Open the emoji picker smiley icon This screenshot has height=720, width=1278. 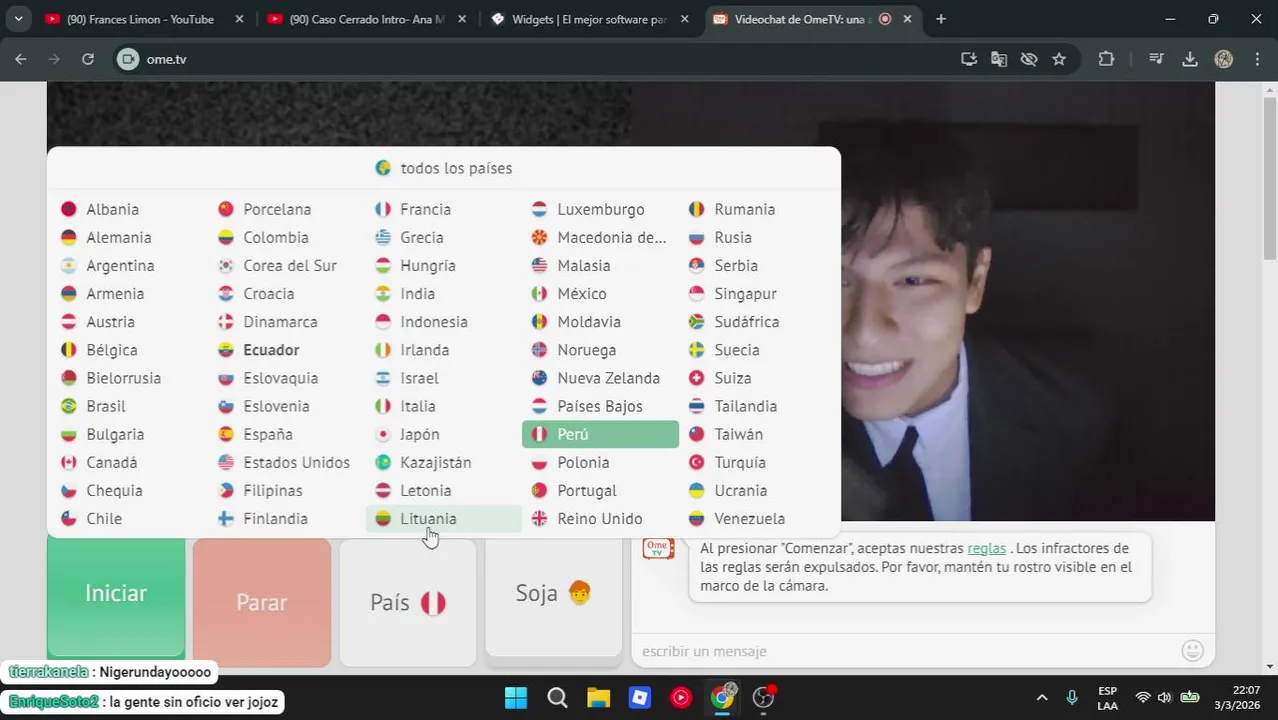pos(1193,651)
